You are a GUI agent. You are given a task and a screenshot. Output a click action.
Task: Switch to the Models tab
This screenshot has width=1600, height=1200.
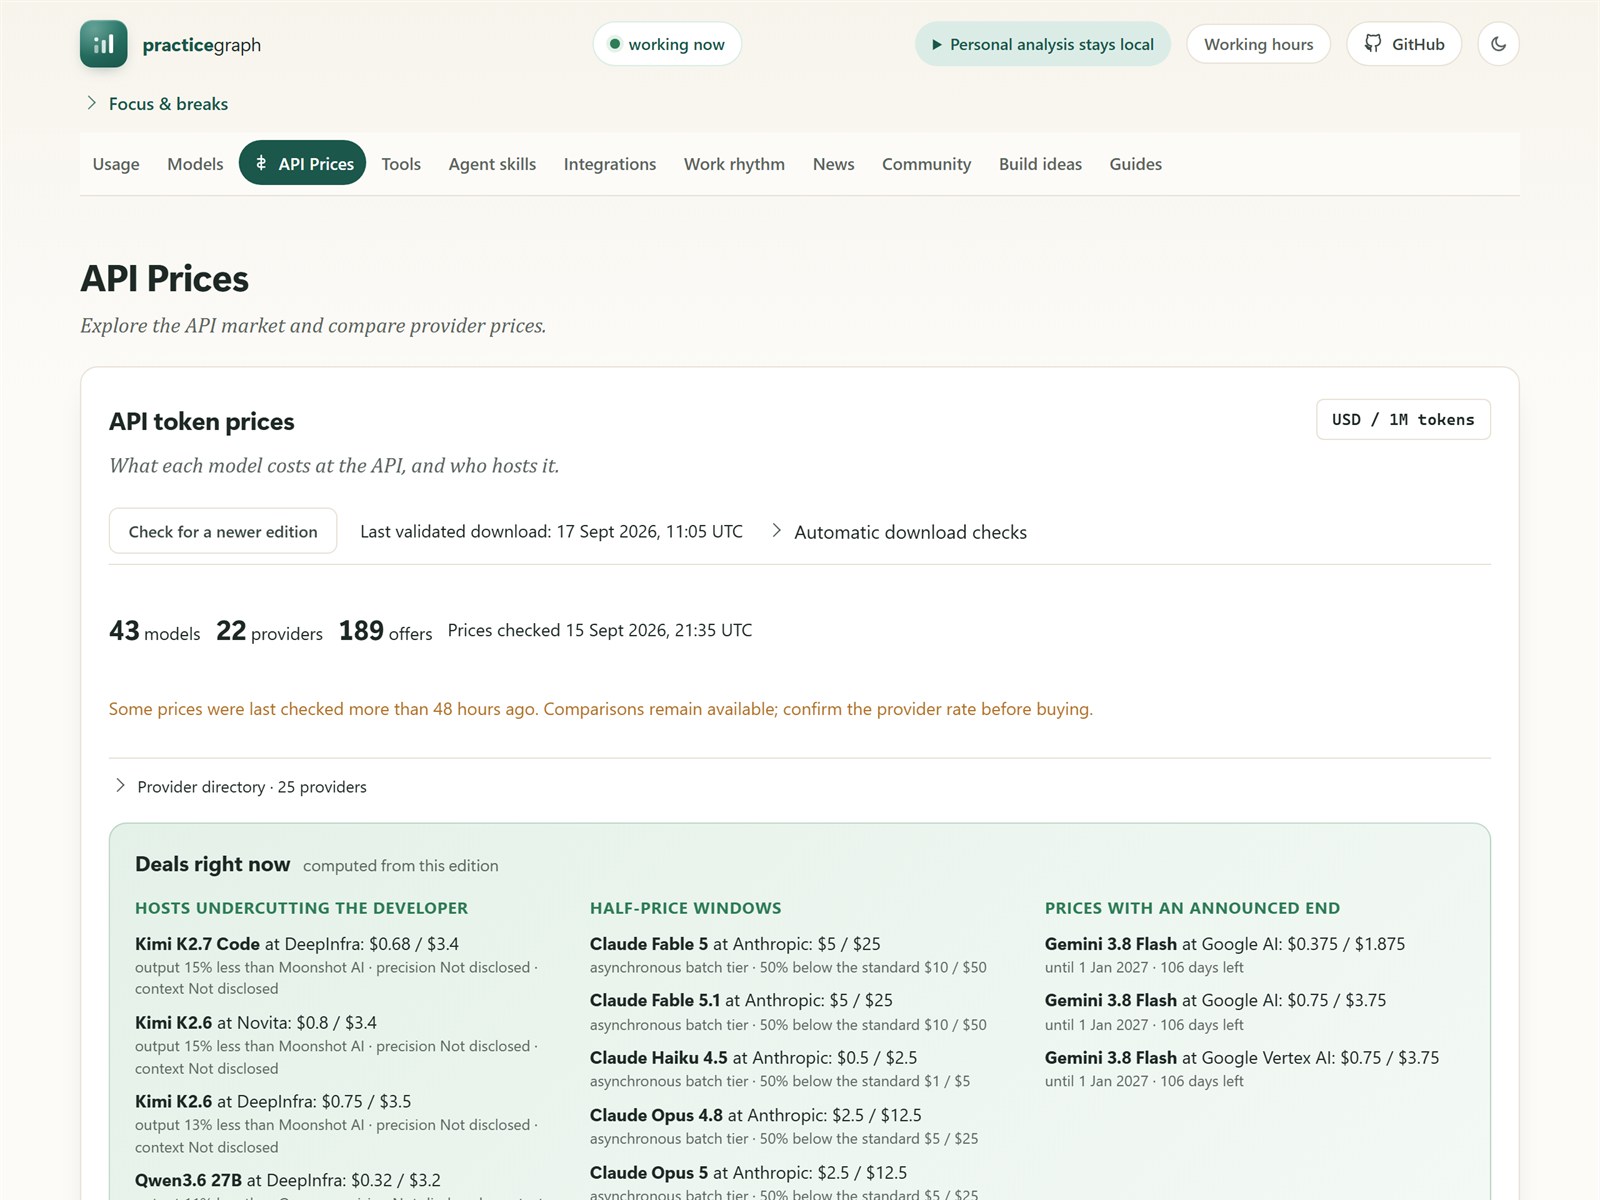[195, 164]
